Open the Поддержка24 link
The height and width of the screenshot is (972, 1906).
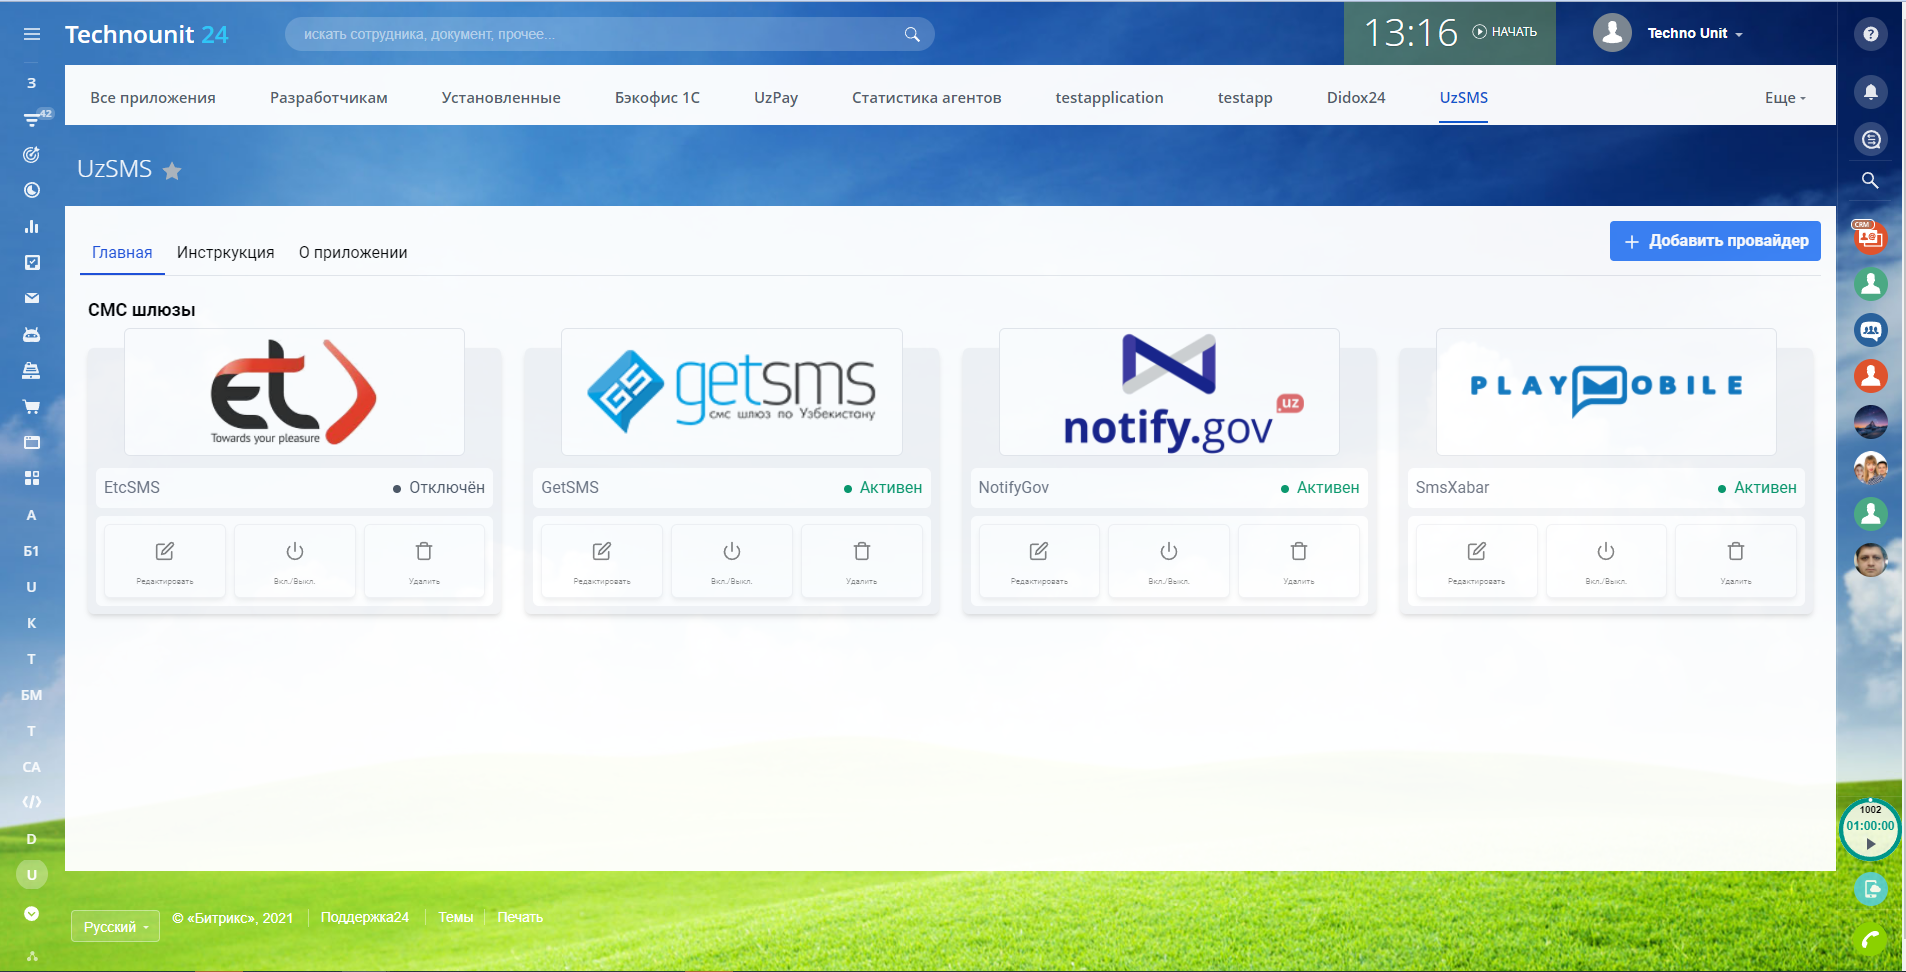pyautogui.click(x=365, y=917)
